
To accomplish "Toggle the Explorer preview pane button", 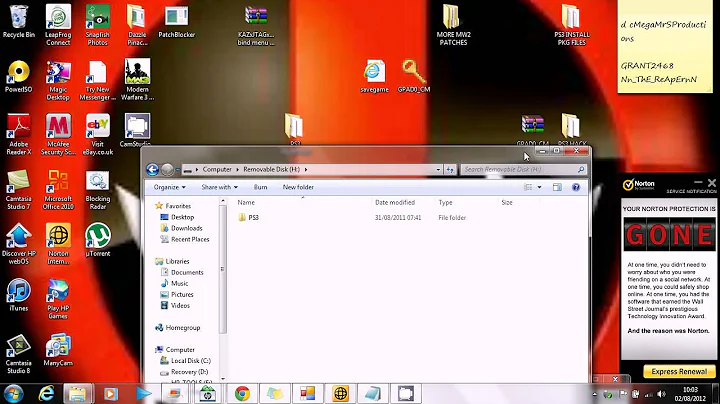I will 557,187.
